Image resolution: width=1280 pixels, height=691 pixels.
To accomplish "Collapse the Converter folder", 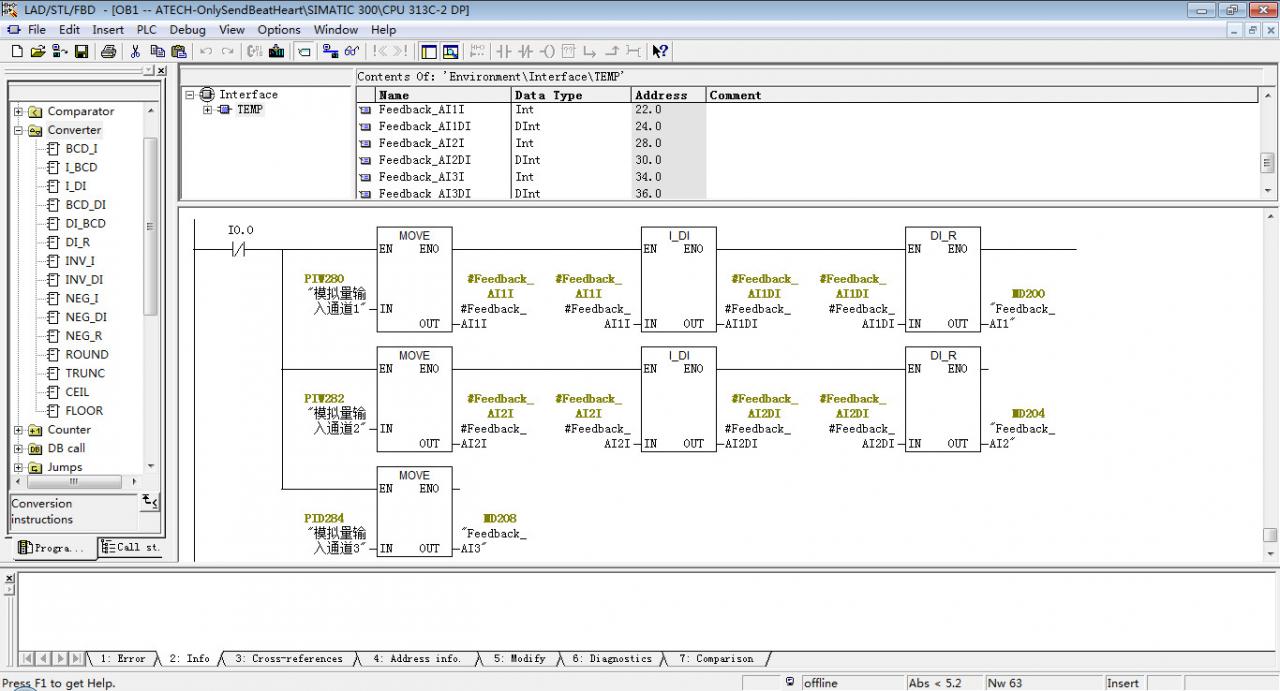I will coord(18,130).
